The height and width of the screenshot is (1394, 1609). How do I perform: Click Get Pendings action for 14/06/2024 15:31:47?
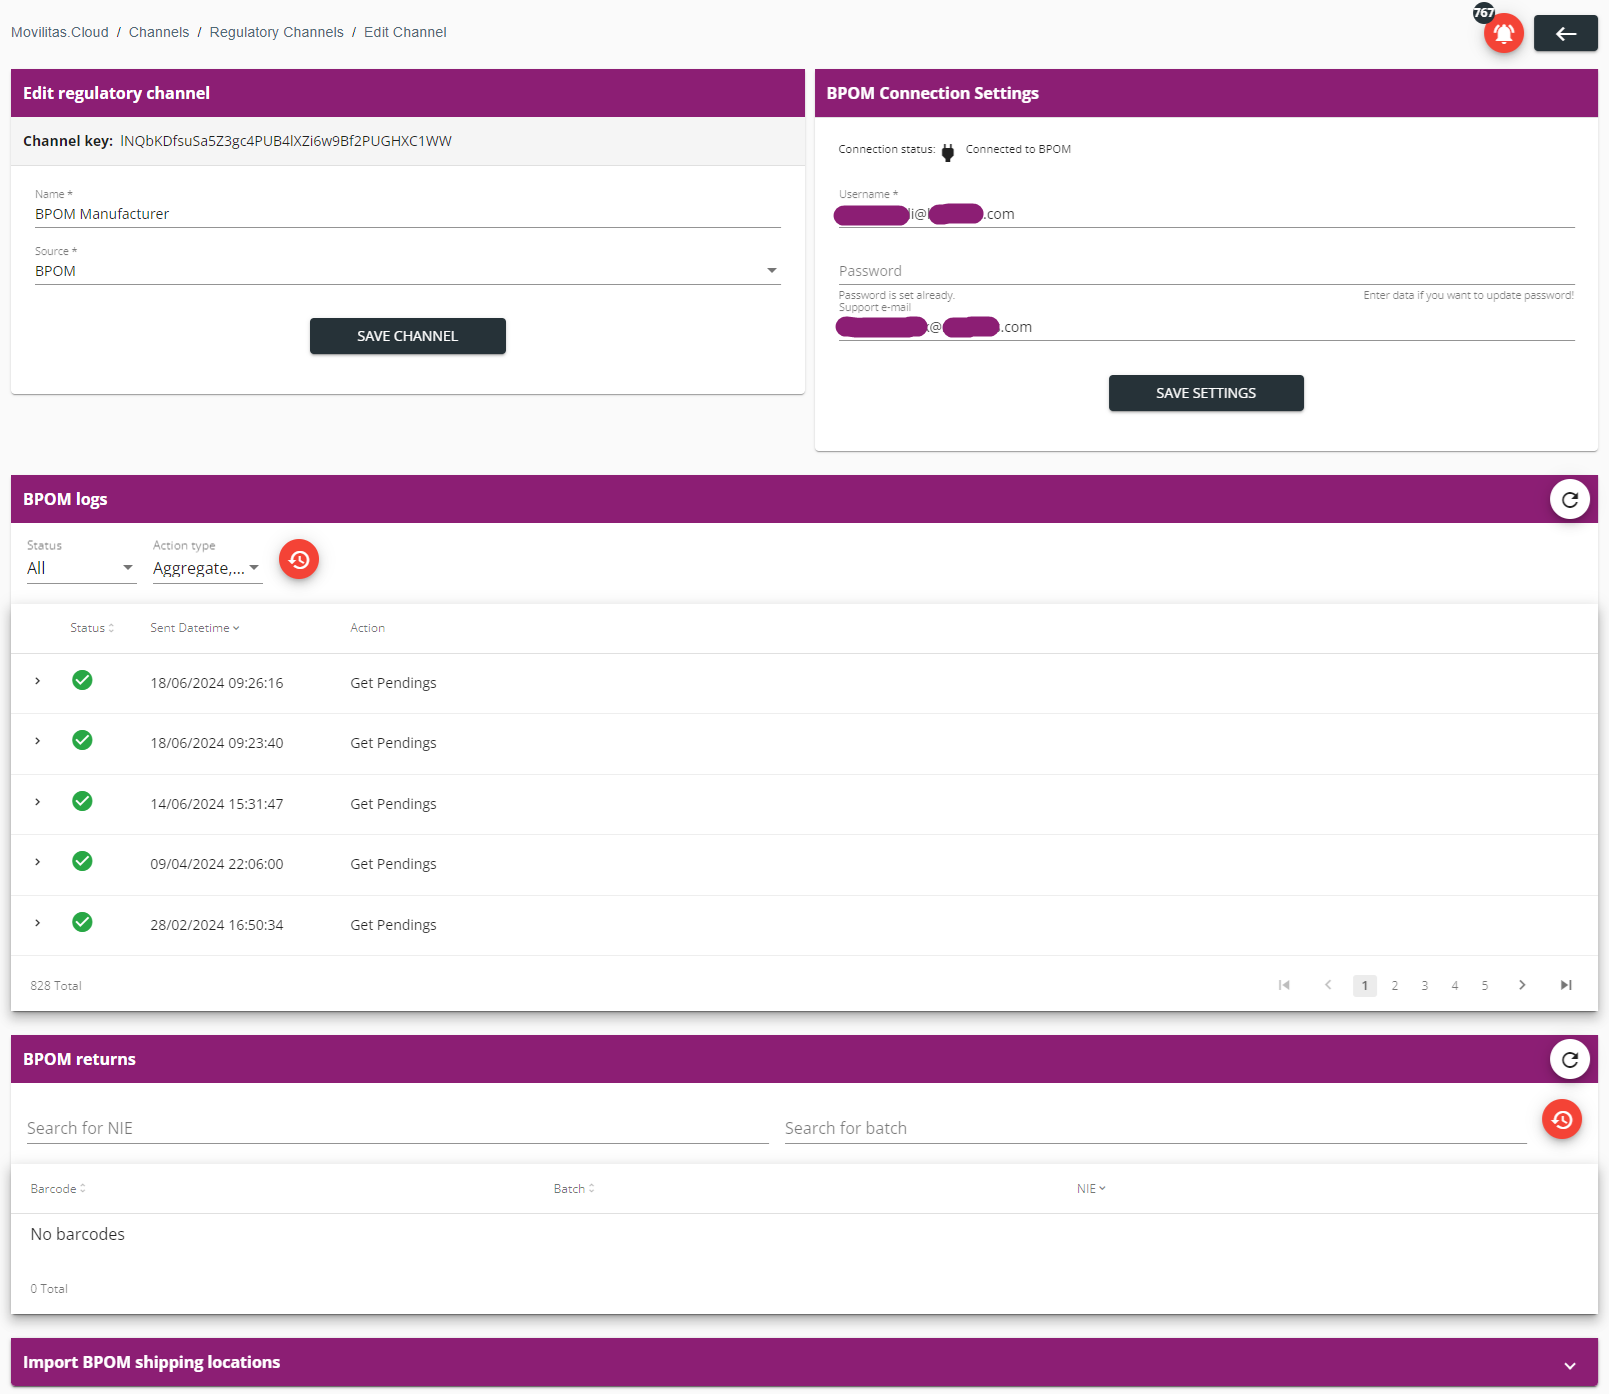pyautogui.click(x=393, y=804)
